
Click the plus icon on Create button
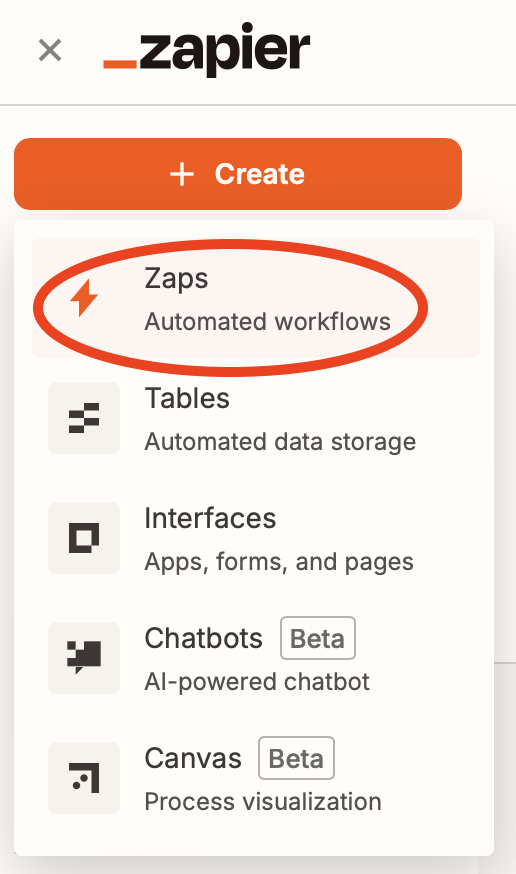(182, 174)
